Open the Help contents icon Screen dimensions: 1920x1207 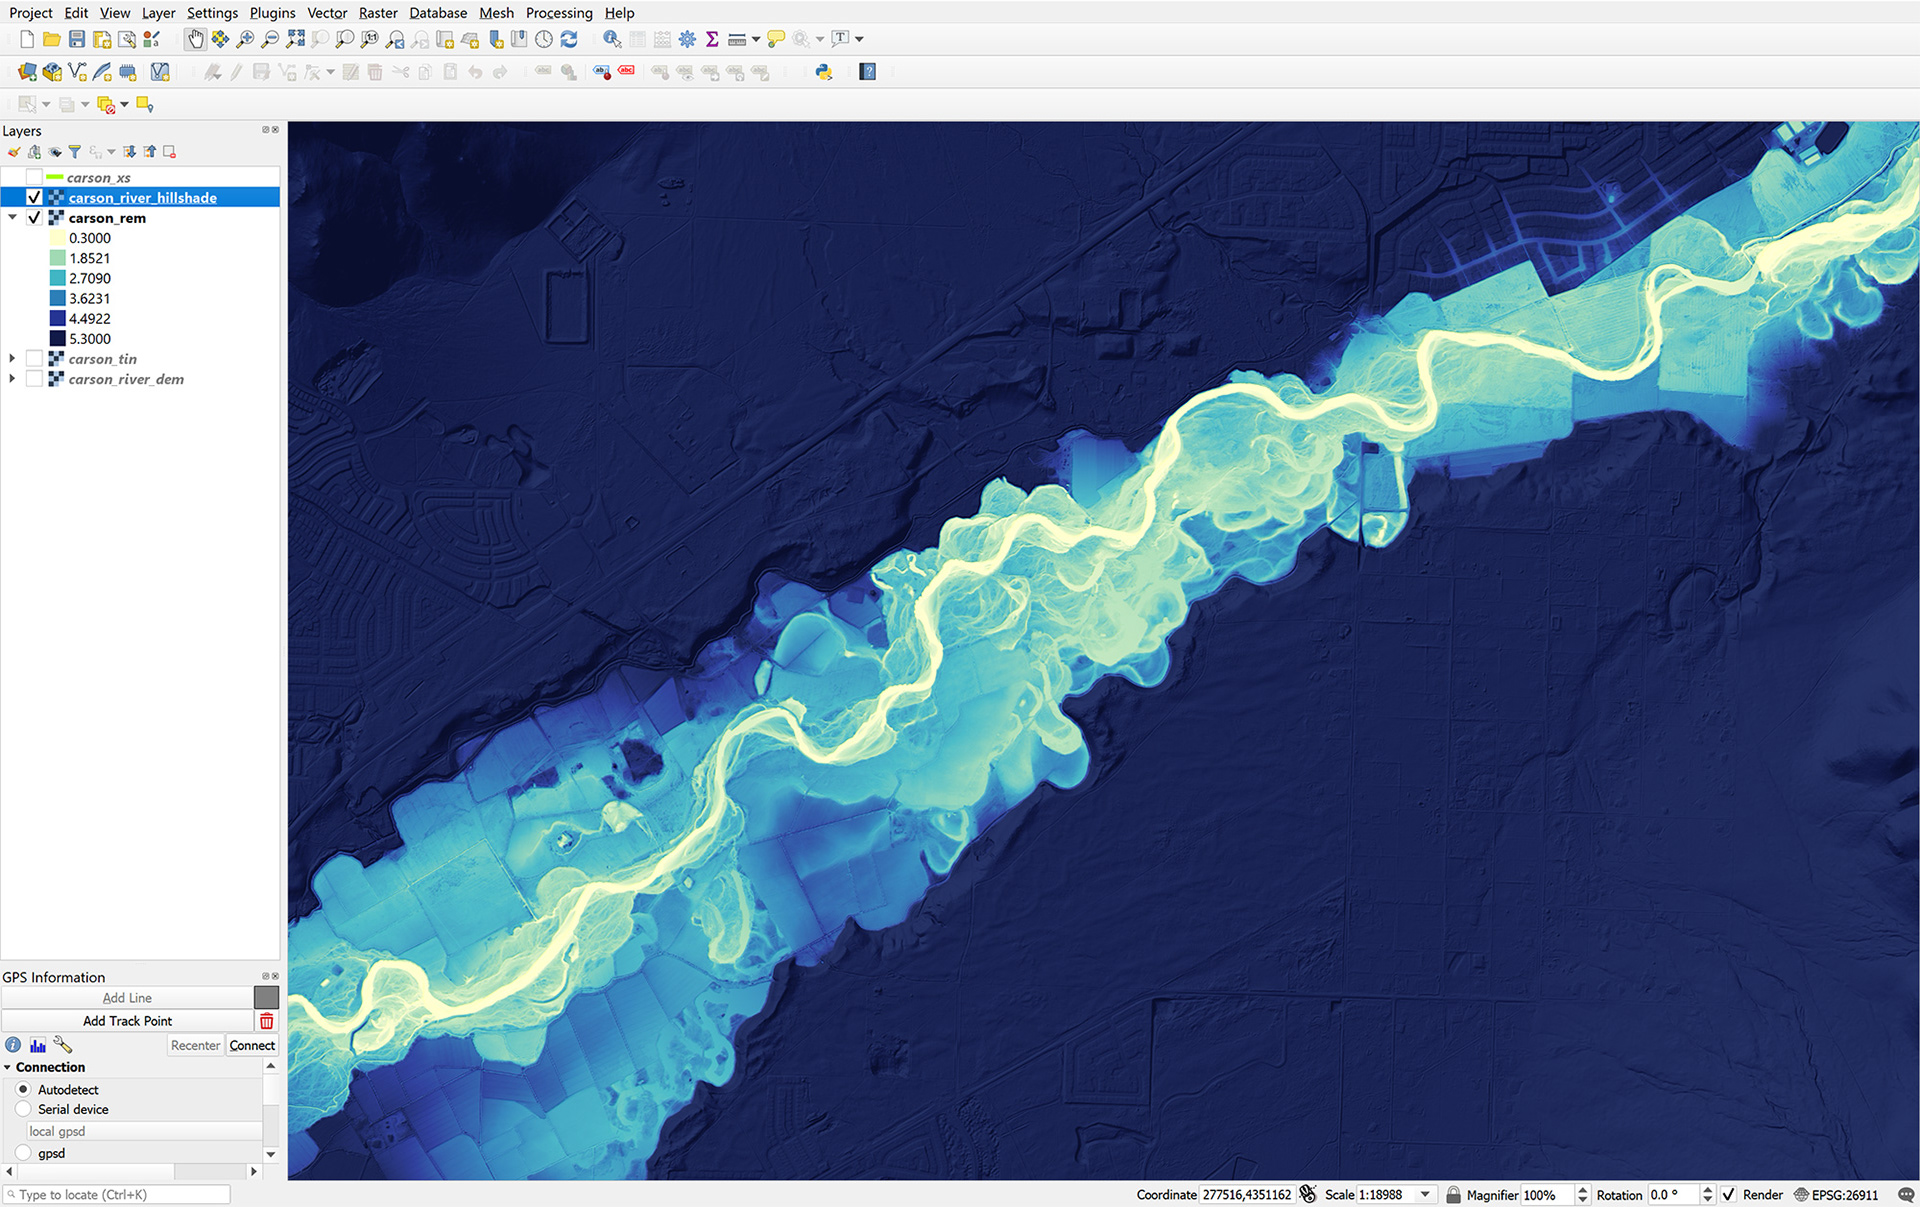(x=868, y=72)
